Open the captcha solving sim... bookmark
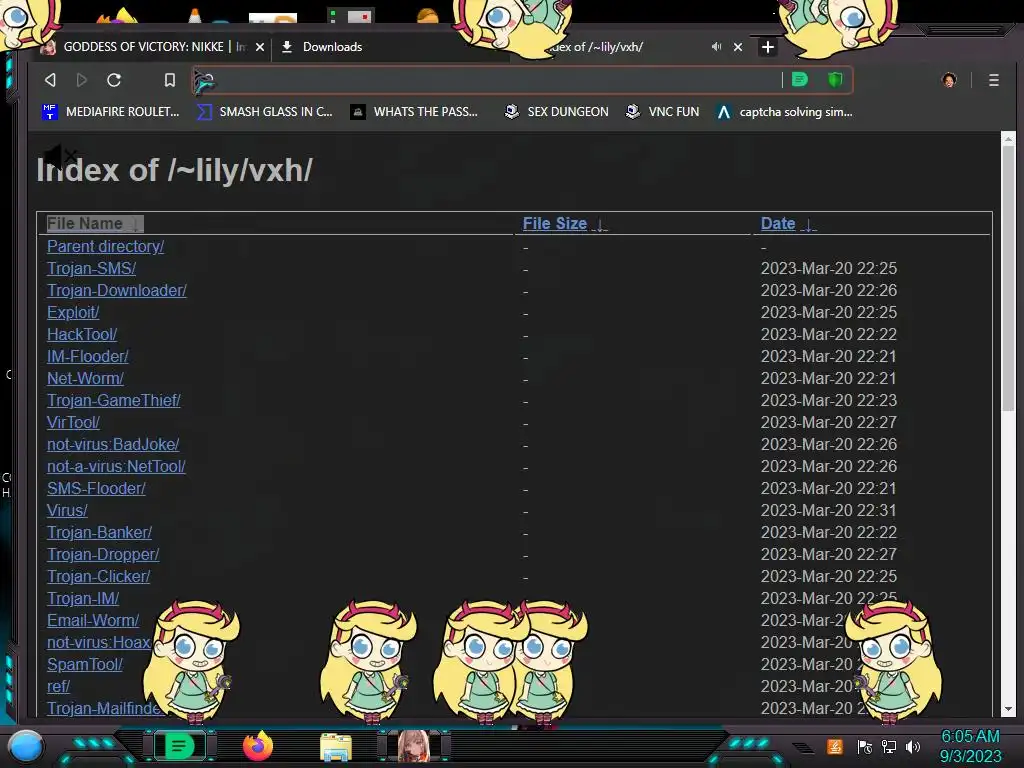Screen dimensions: 1024x768 tap(784, 112)
